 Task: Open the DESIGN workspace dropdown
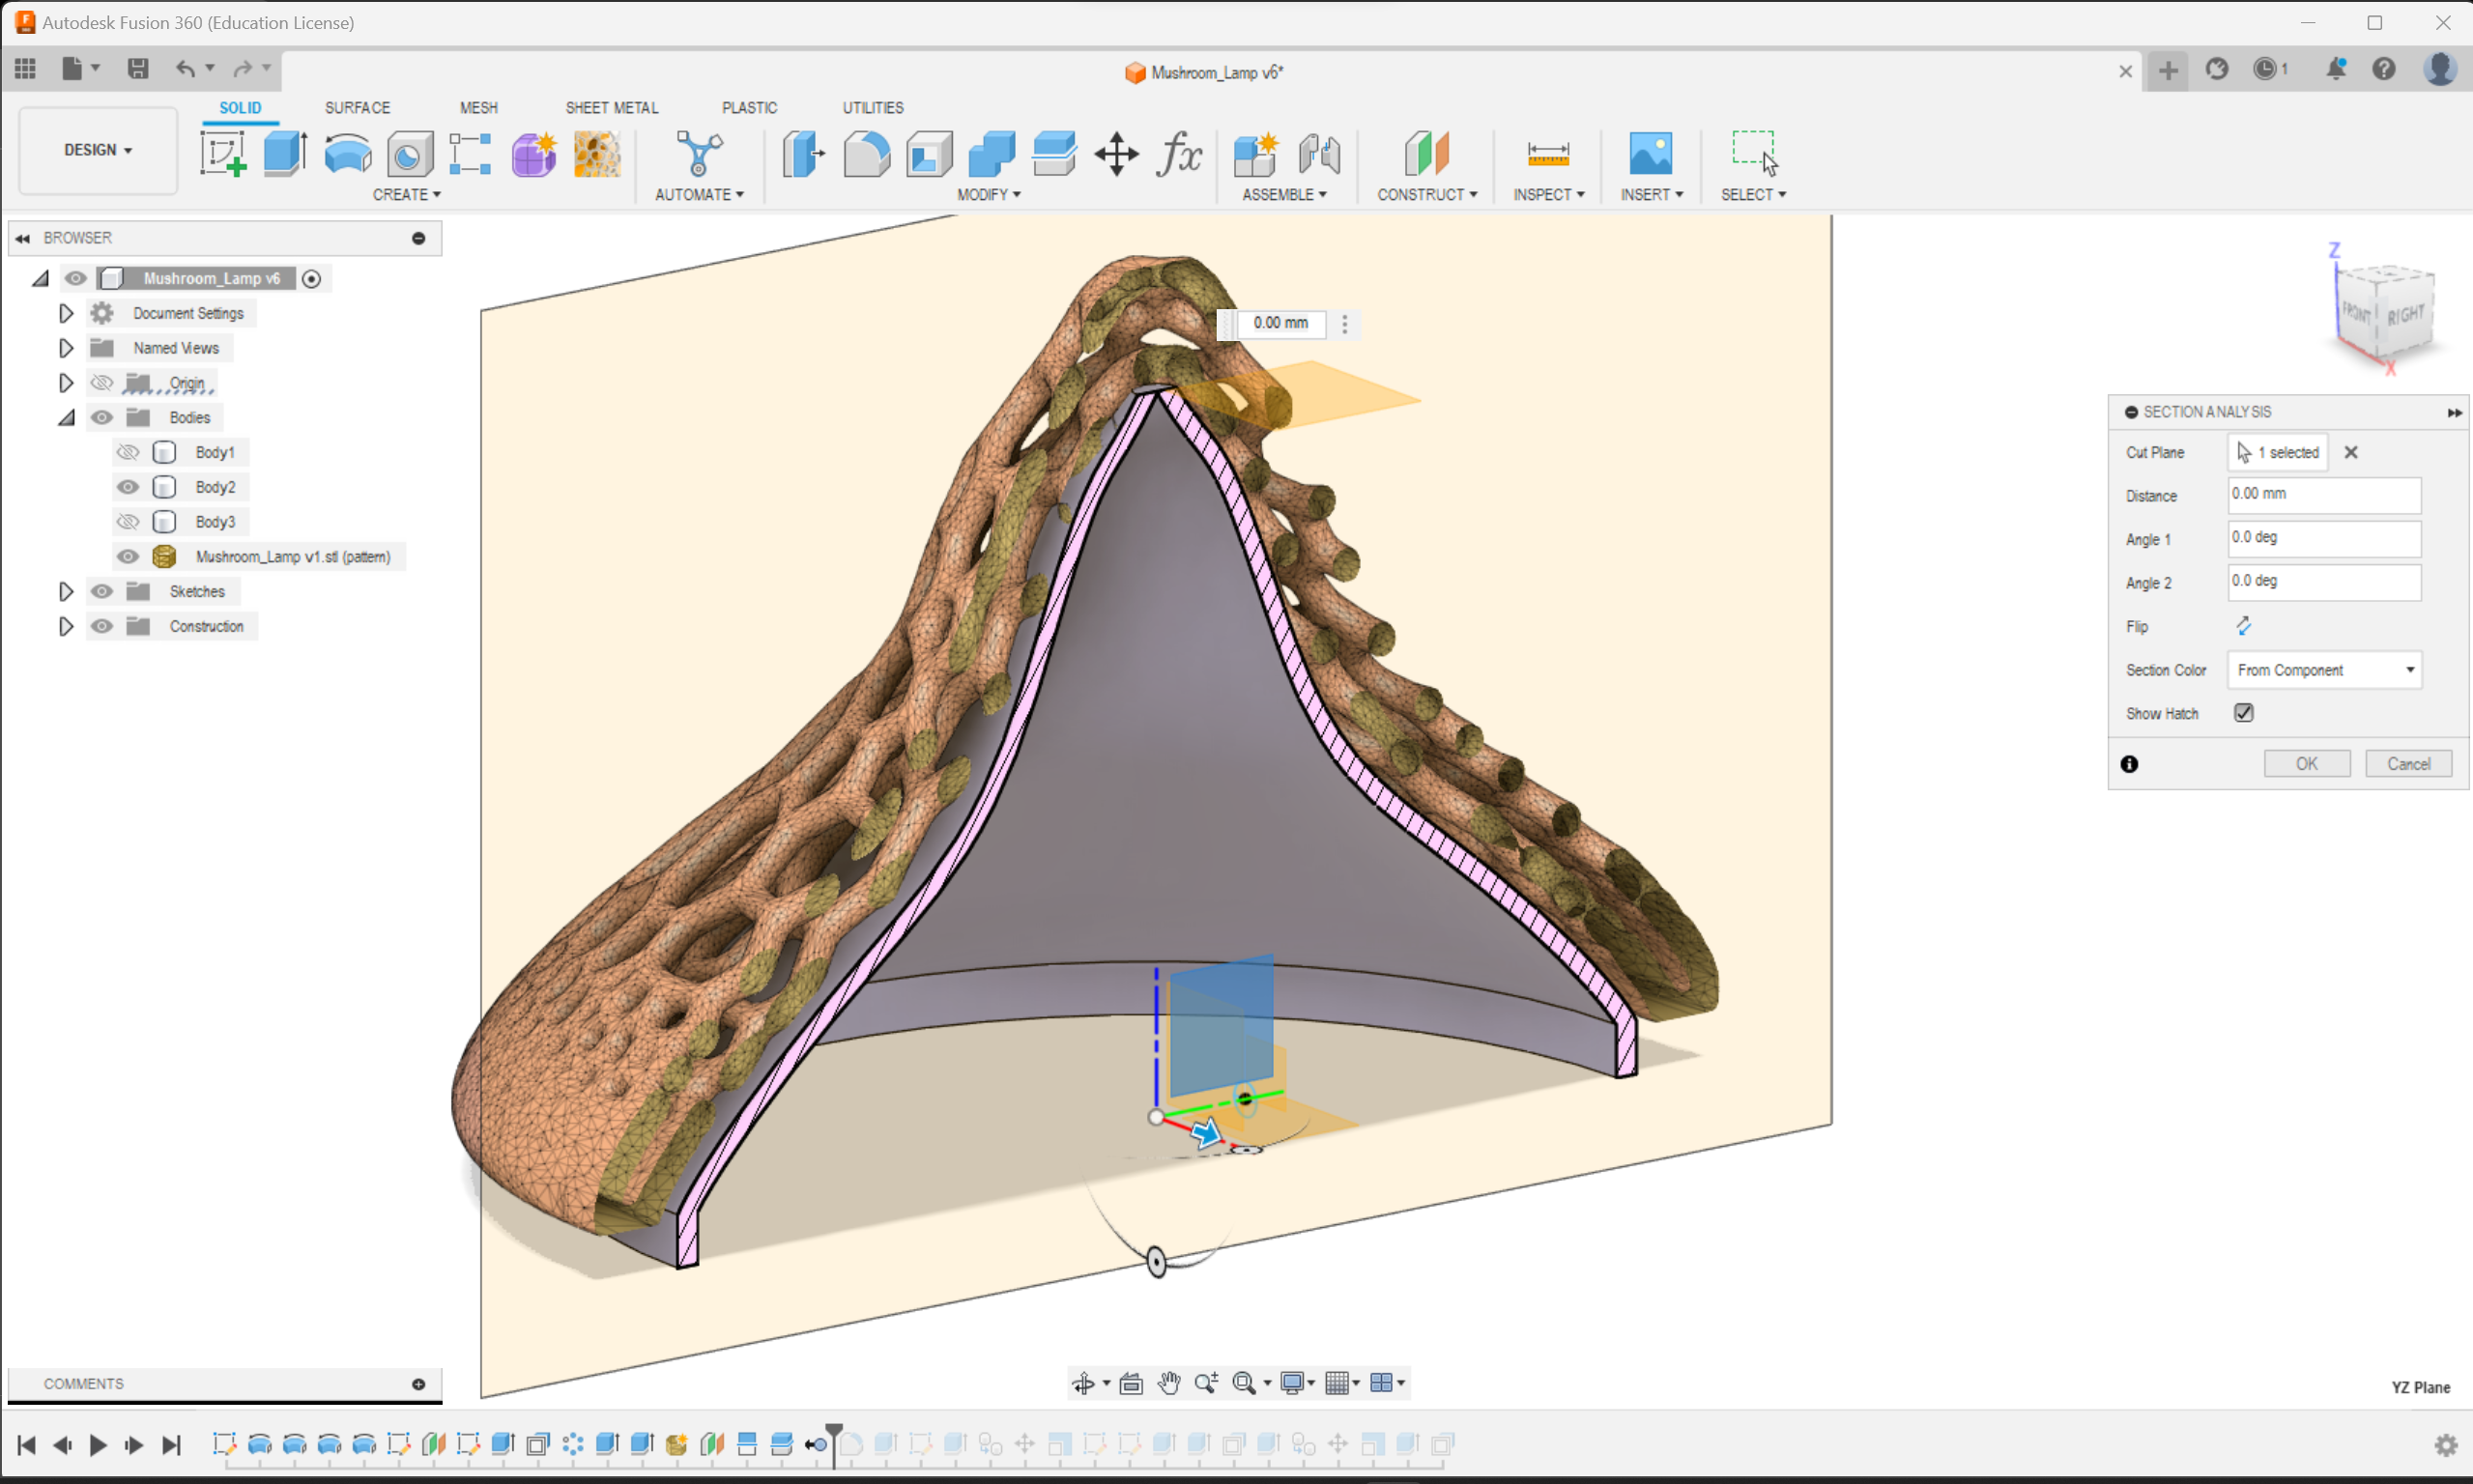(98, 150)
